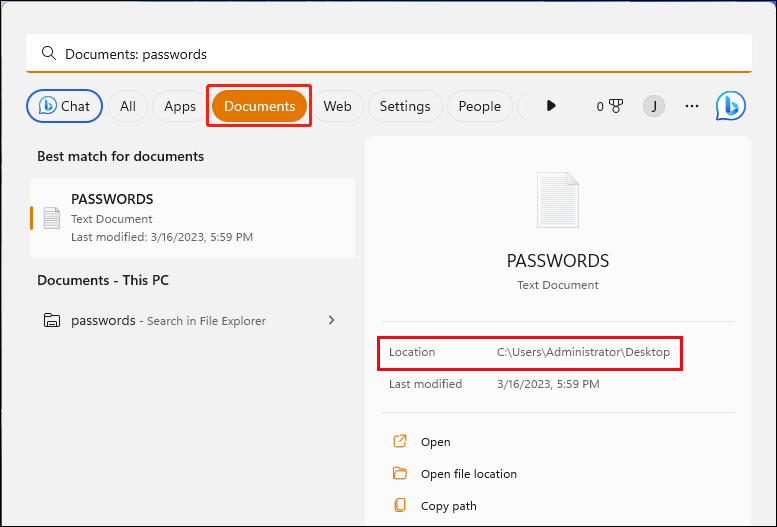Image resolution: width=777 pixels, height=527 pixels.
Task: Select the PASSWORDS best match result
Action: tap(192, 218)
